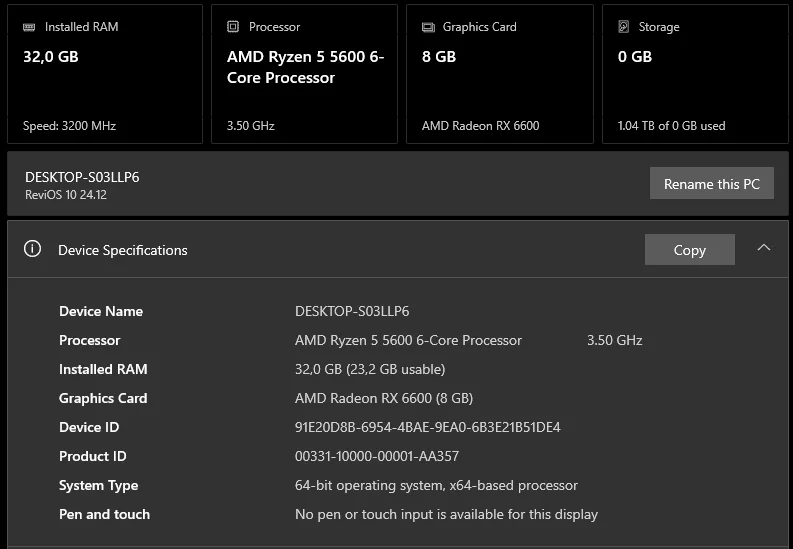This screenshot has width=793, height=549.
Task: Collapse the Device Specifications section chevron
Action: pyautogui.click(x=764, y=248)
